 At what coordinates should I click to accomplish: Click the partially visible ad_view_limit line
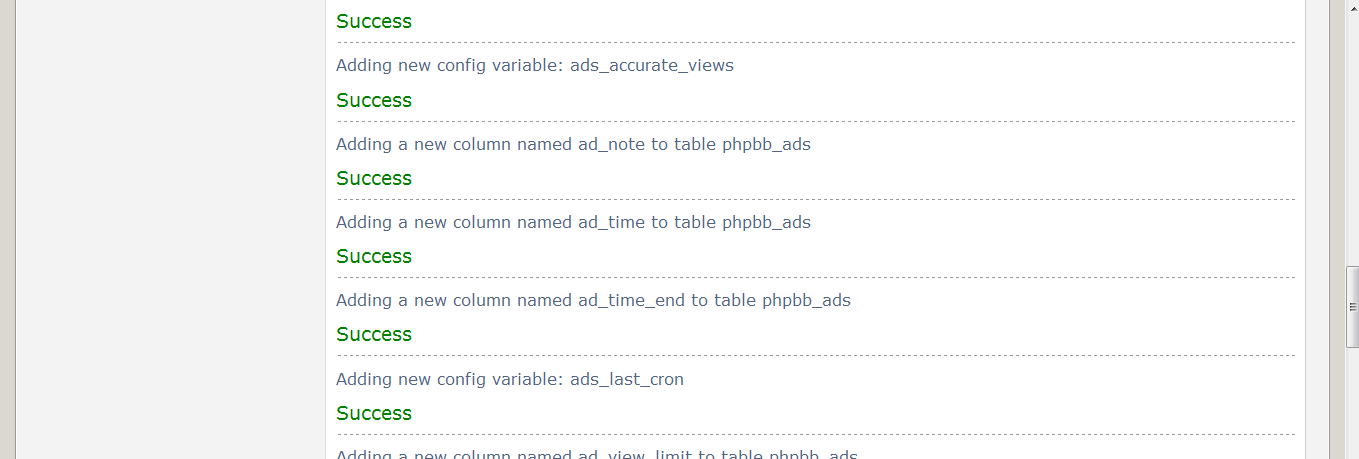[x=597, y=454]
